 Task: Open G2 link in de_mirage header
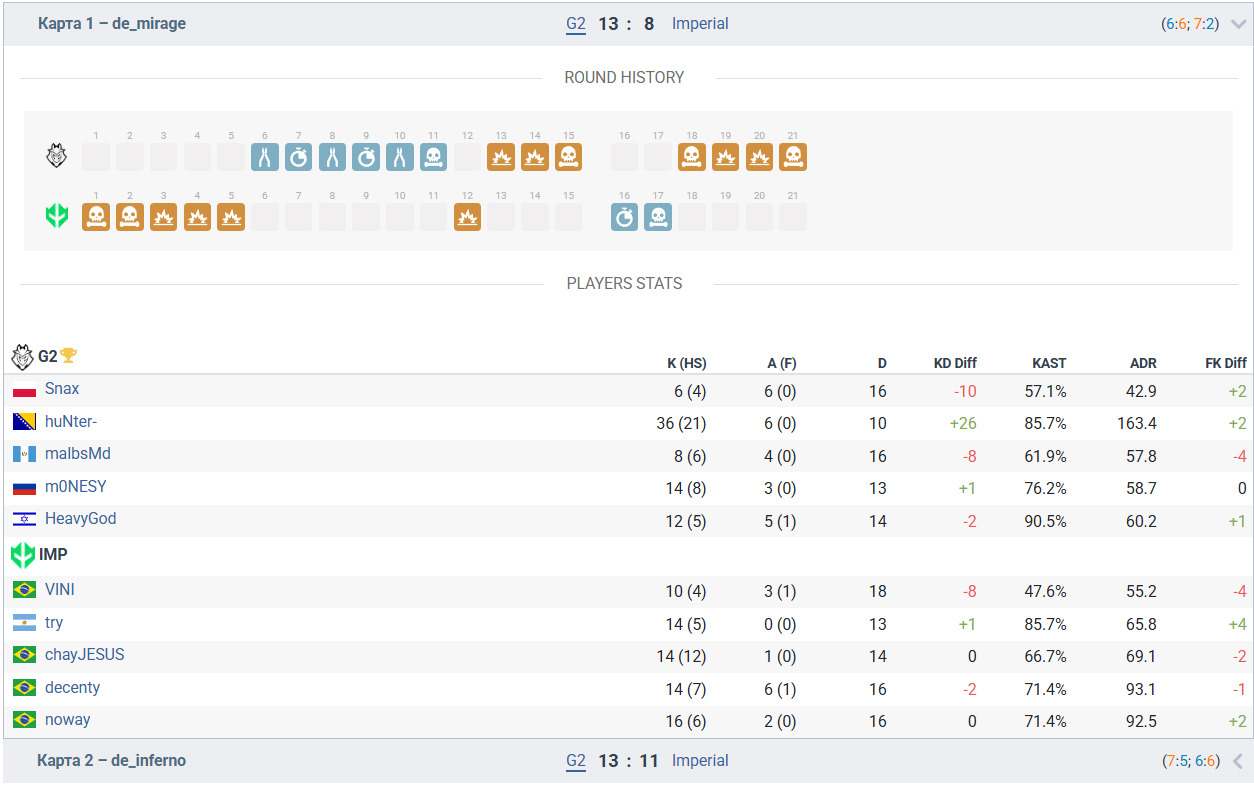[x=576, y=24]
